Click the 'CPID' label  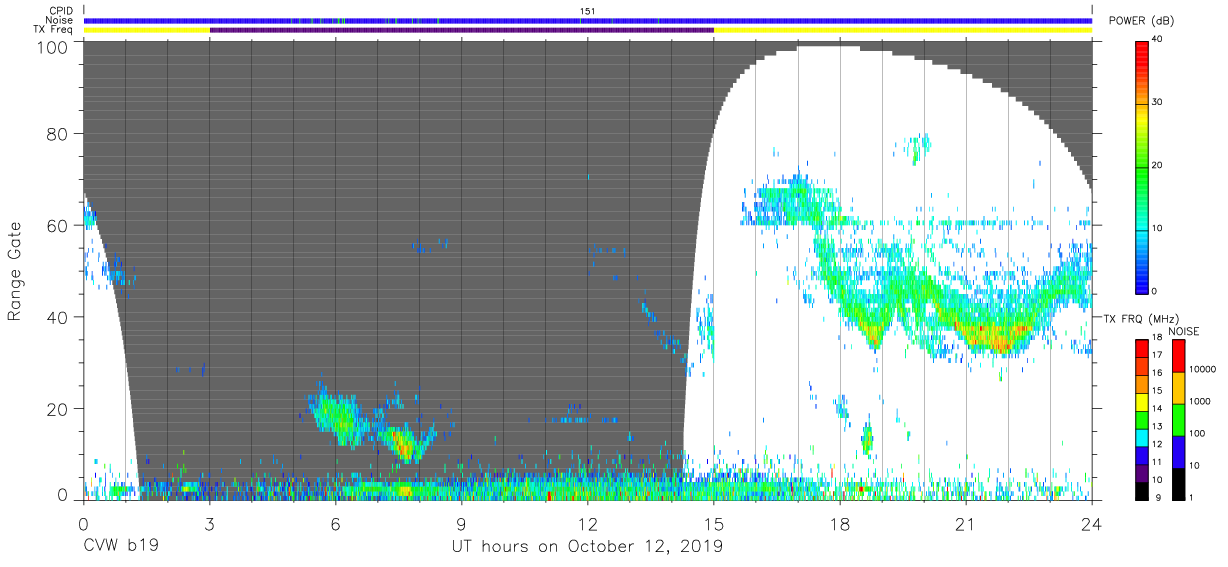(x=62, y=11)
